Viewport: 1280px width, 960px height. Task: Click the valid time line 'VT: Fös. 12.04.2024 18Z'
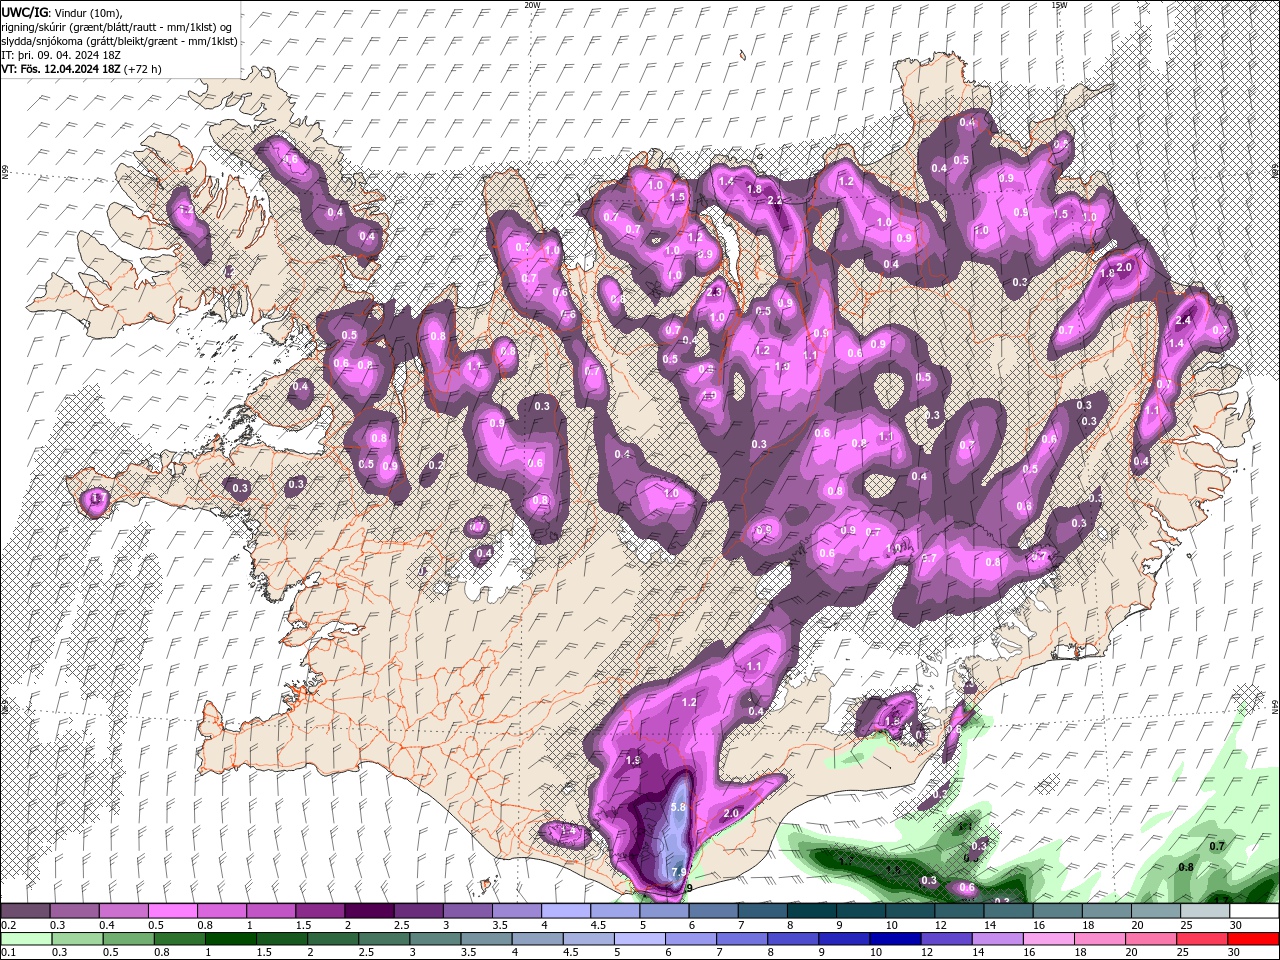(x=63, y=69)
